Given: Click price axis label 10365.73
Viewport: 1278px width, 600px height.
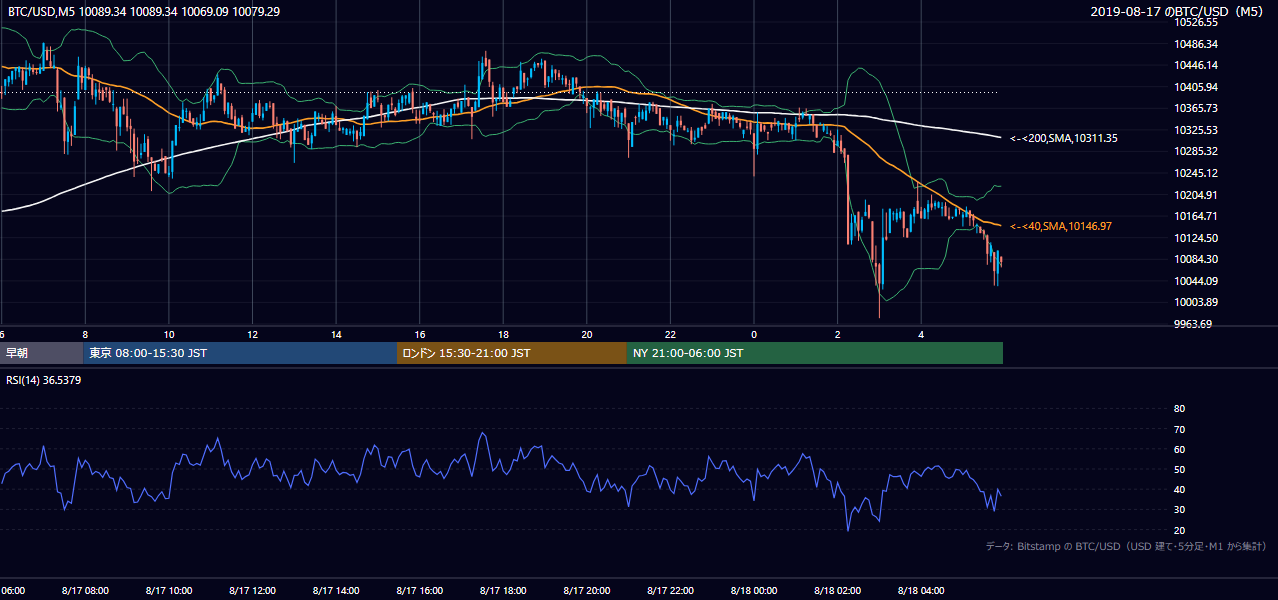Looking at the screenshot, I should [1197, 108].
